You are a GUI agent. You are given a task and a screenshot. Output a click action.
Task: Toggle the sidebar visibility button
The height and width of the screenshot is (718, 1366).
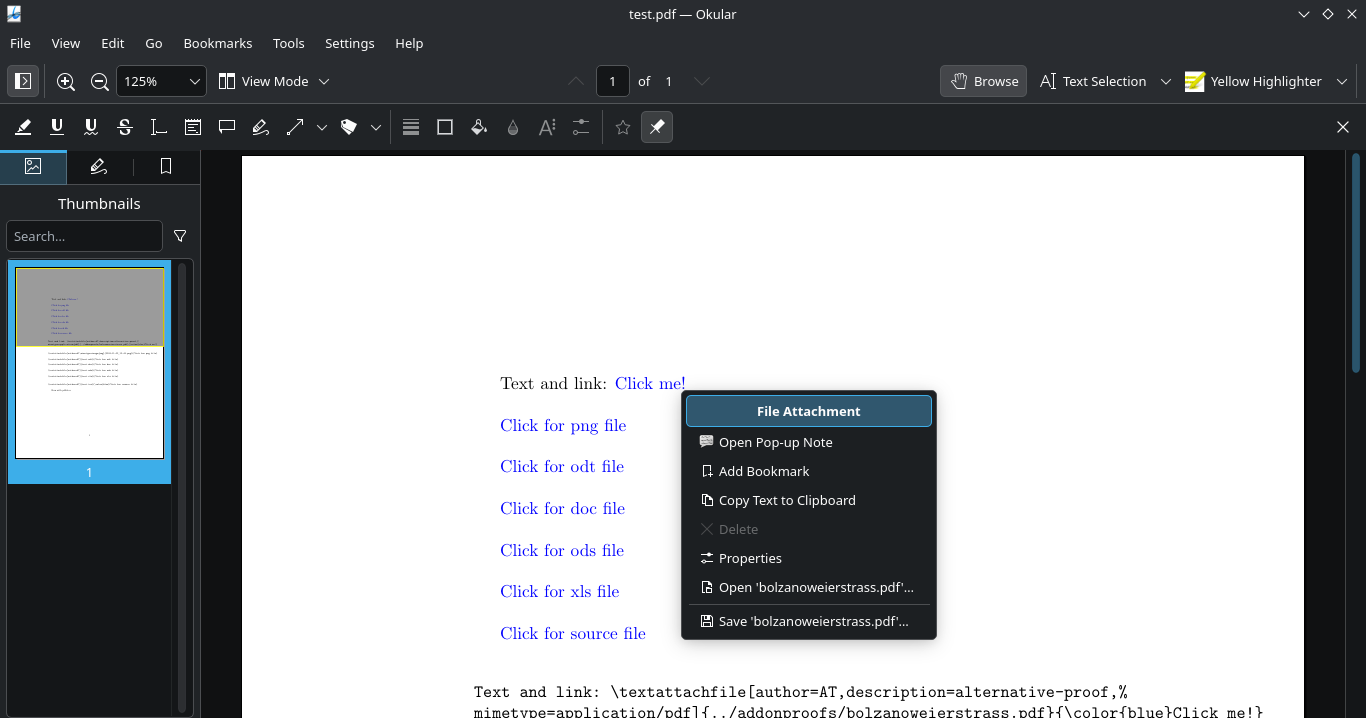point(23,81)
